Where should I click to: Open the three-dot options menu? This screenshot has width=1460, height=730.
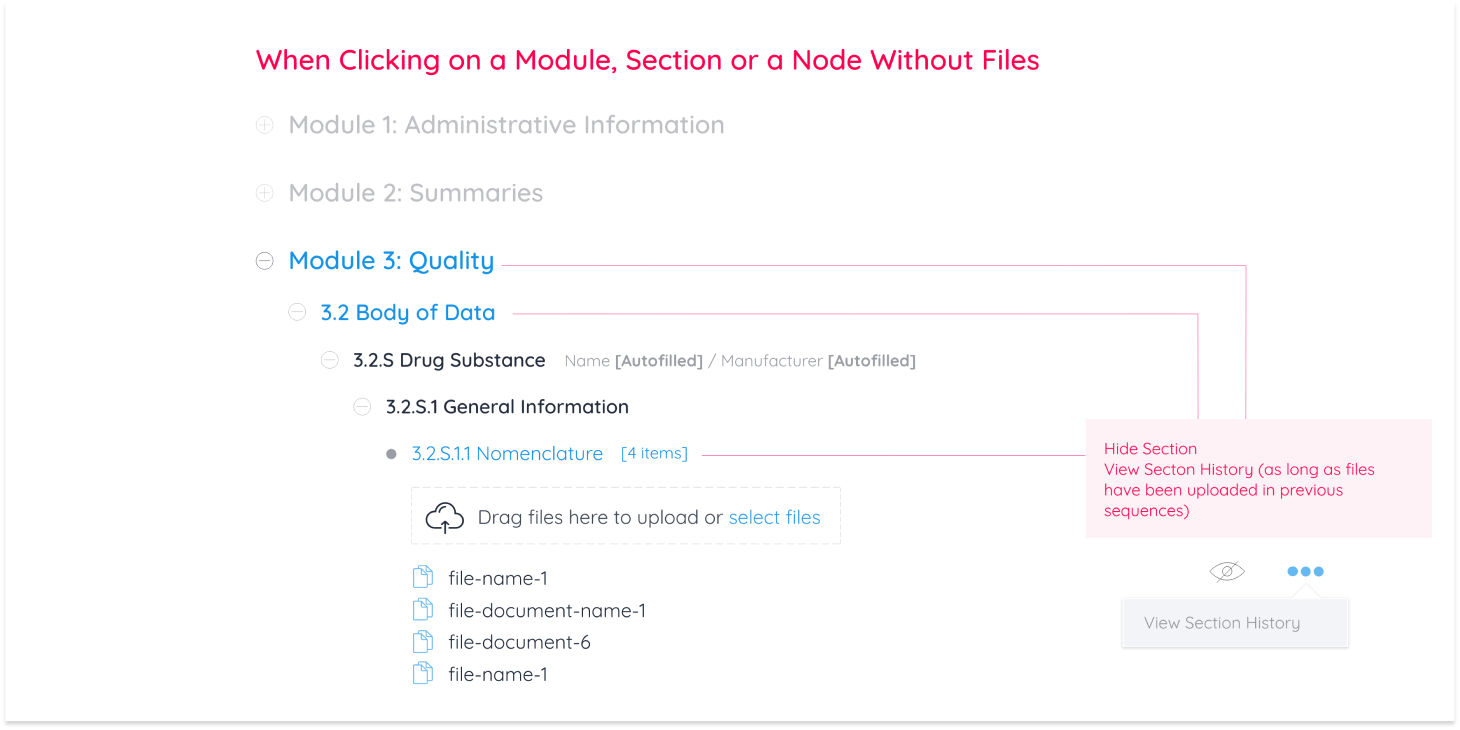1305,571
